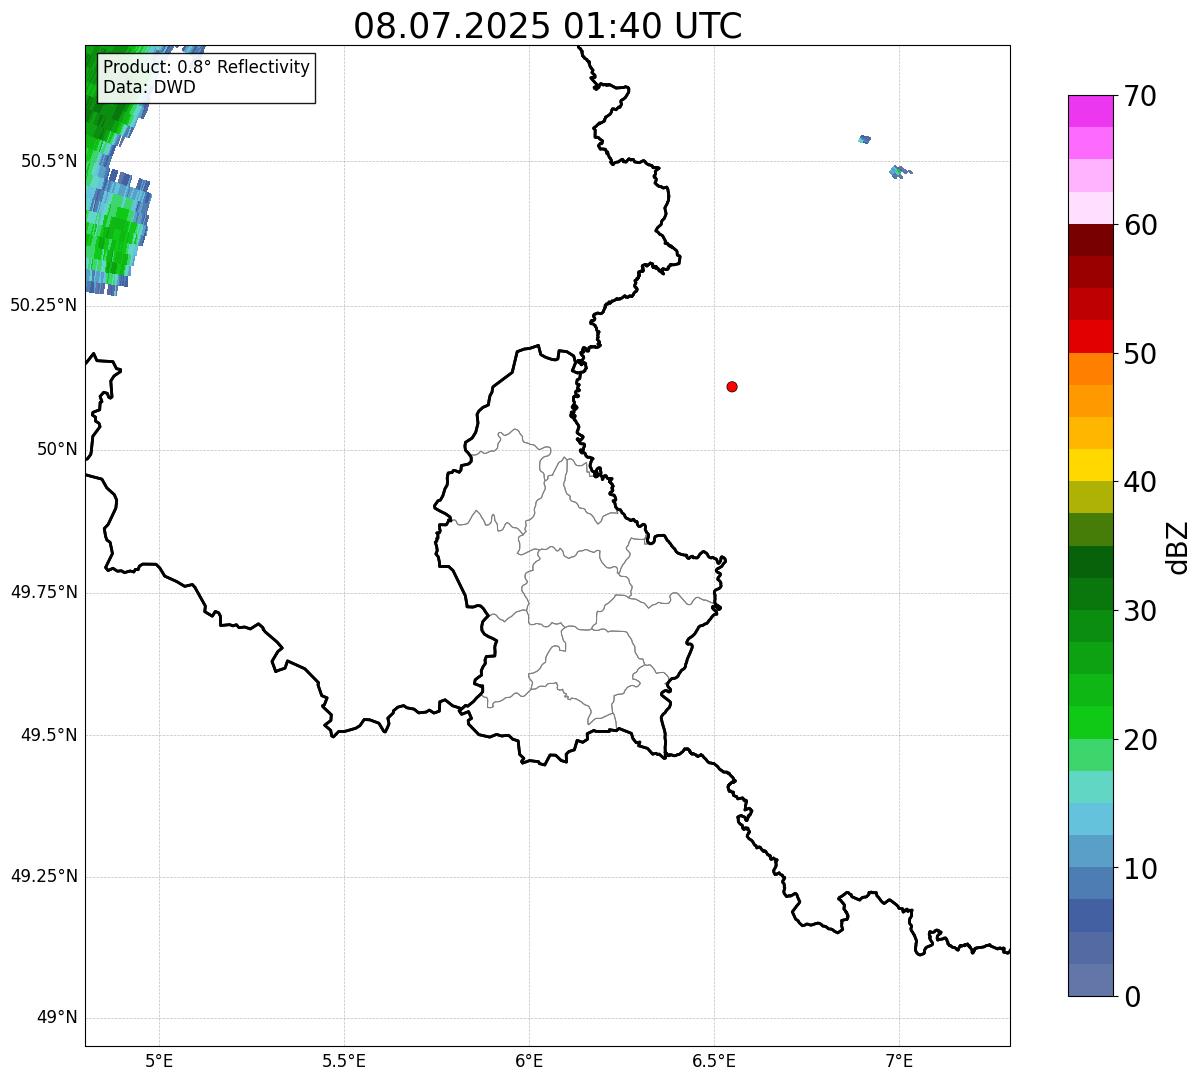Click the '6.5°E' longitude label
The width and height of the screenshot is (1202, 1081).
714,1060
